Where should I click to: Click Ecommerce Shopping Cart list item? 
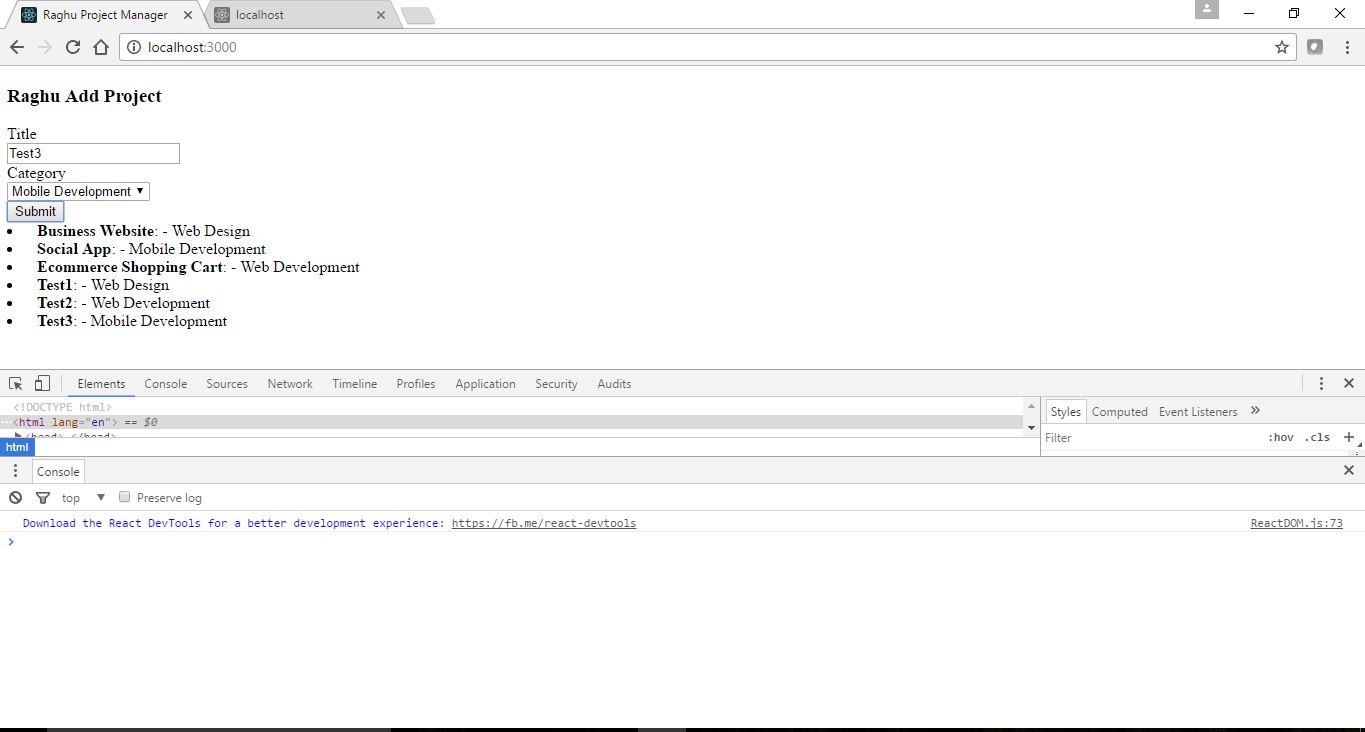[198, 267]
